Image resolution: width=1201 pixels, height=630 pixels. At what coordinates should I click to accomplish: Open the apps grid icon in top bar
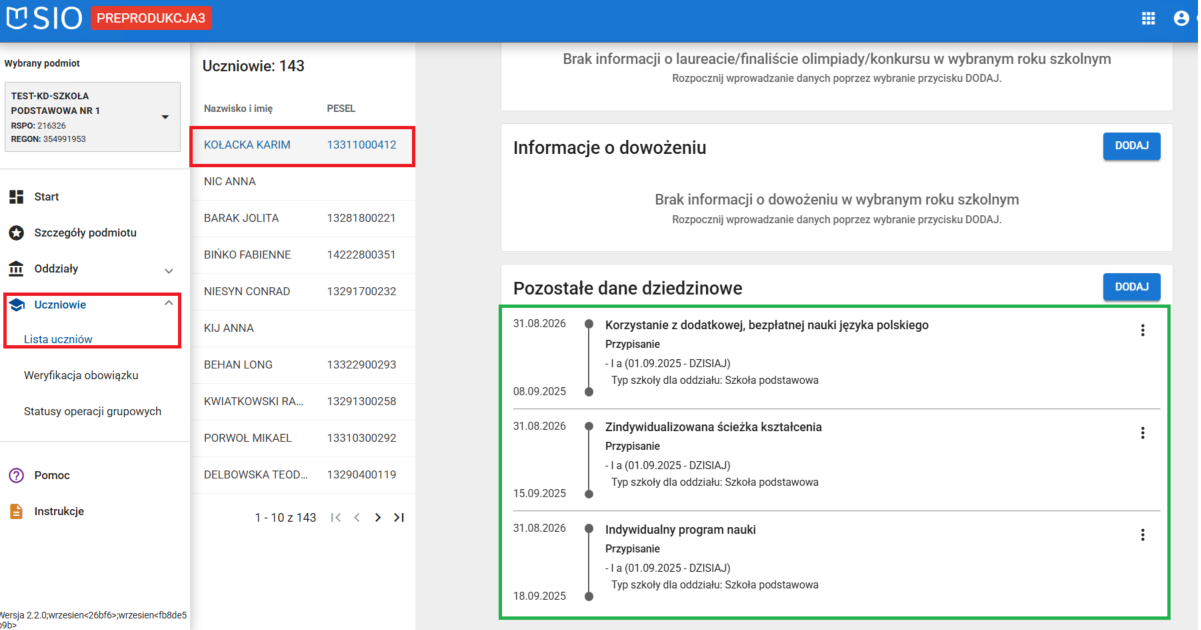click(x=1149, y=17)
